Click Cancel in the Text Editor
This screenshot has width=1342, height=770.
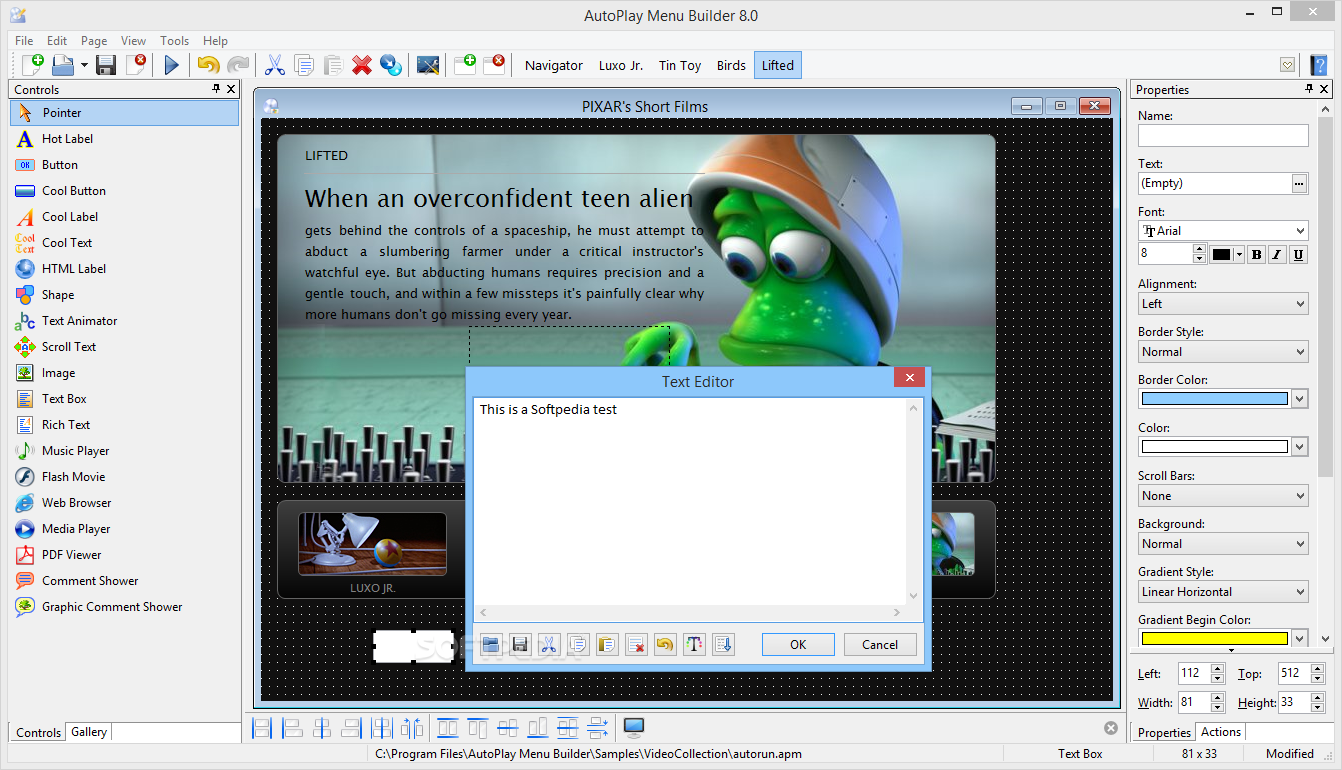(x=880, y=645)
